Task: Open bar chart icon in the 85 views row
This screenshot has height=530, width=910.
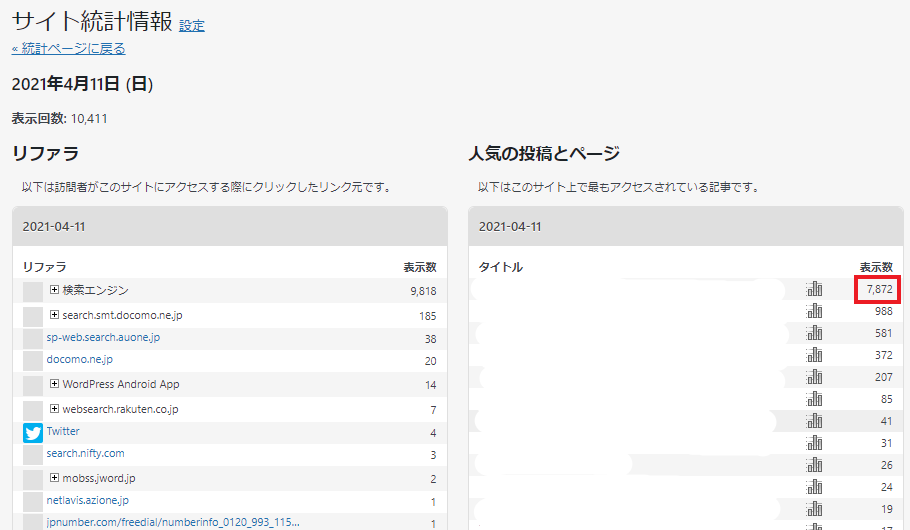Action: (814, 399)
